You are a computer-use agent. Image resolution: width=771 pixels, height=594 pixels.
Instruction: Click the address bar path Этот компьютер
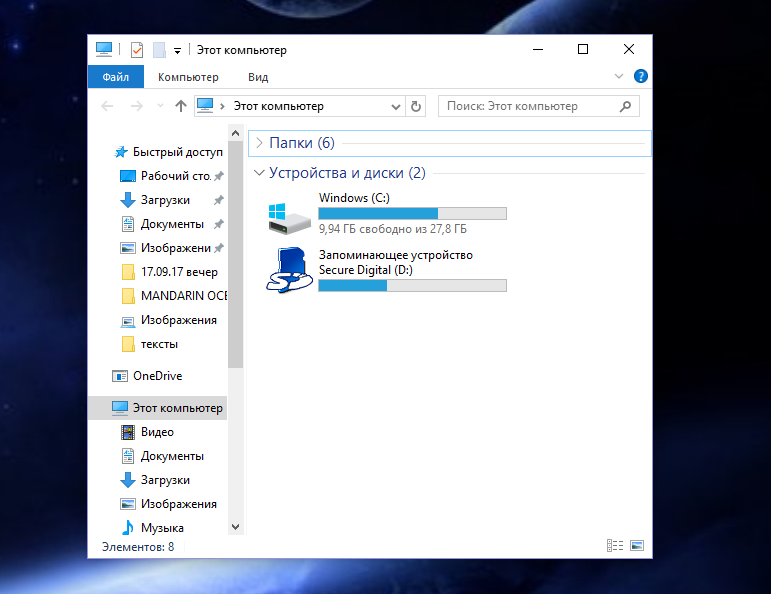pyautogui.click(x=278, y=106)
